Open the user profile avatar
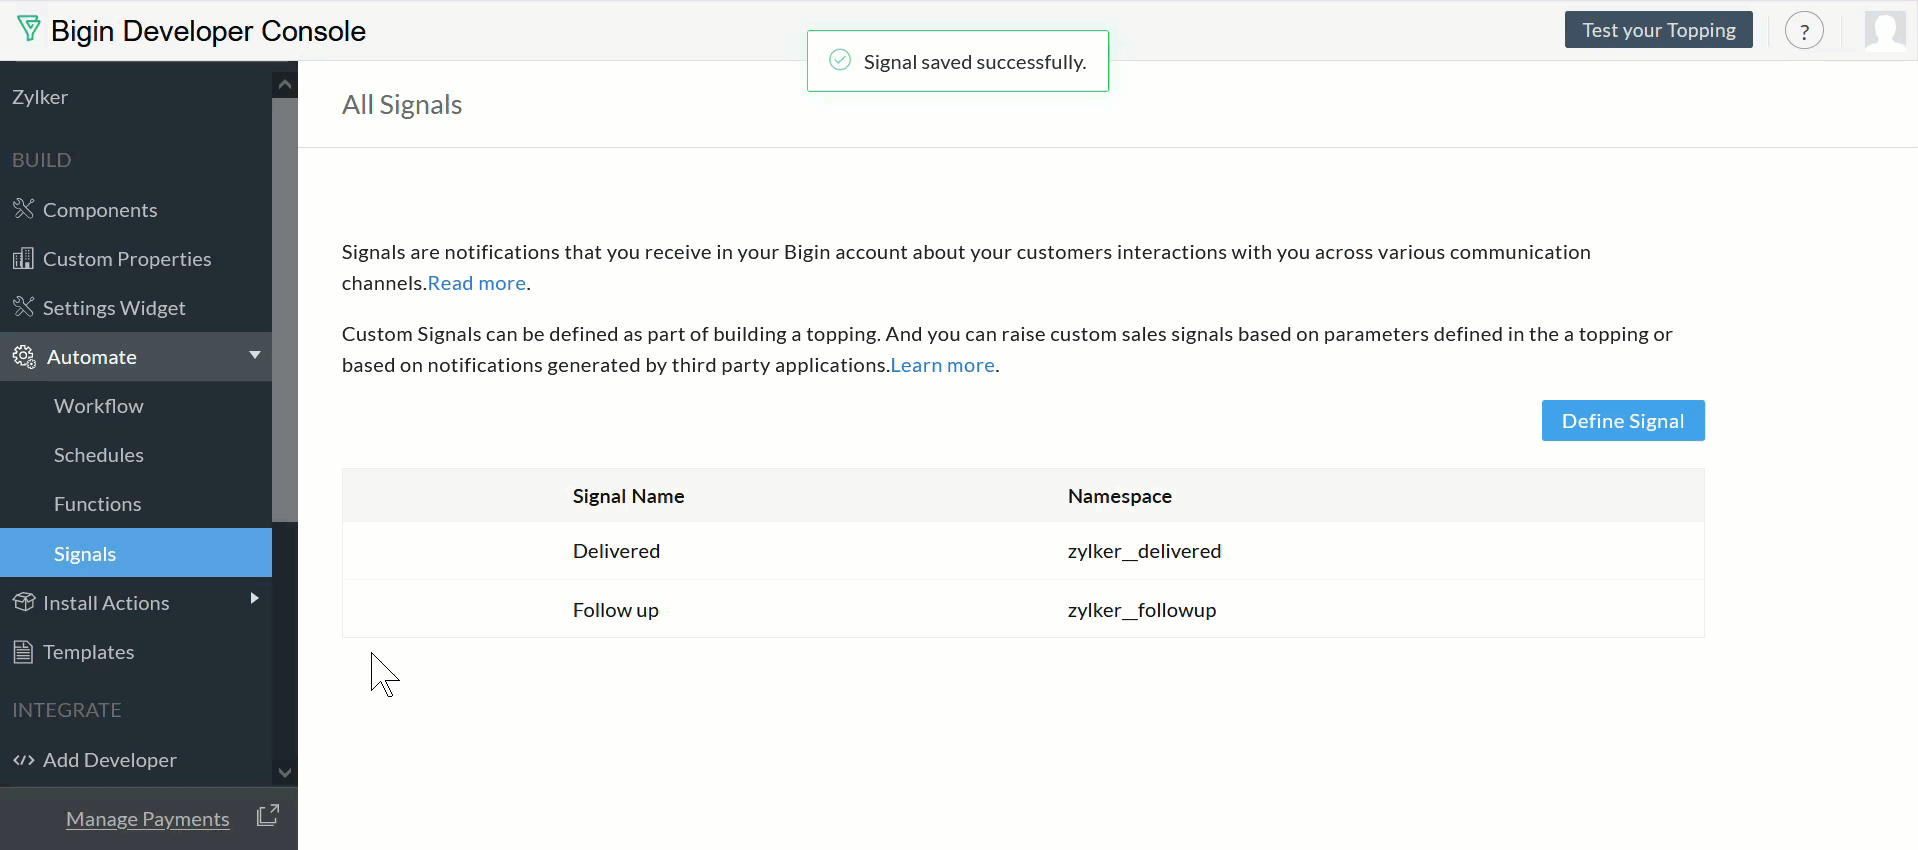The width and height of the screenshot is (1918, 850). pyautogui.click(x=1885, y=31)
